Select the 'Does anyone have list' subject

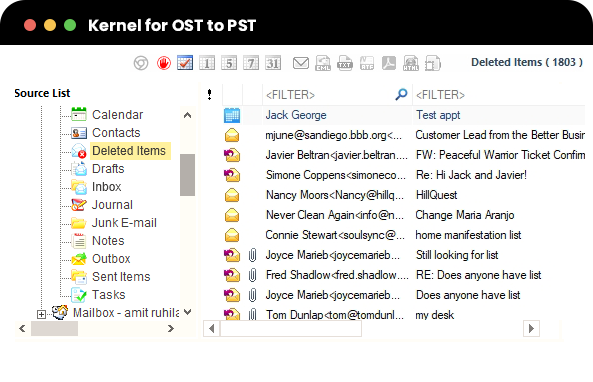pos(468,295)
